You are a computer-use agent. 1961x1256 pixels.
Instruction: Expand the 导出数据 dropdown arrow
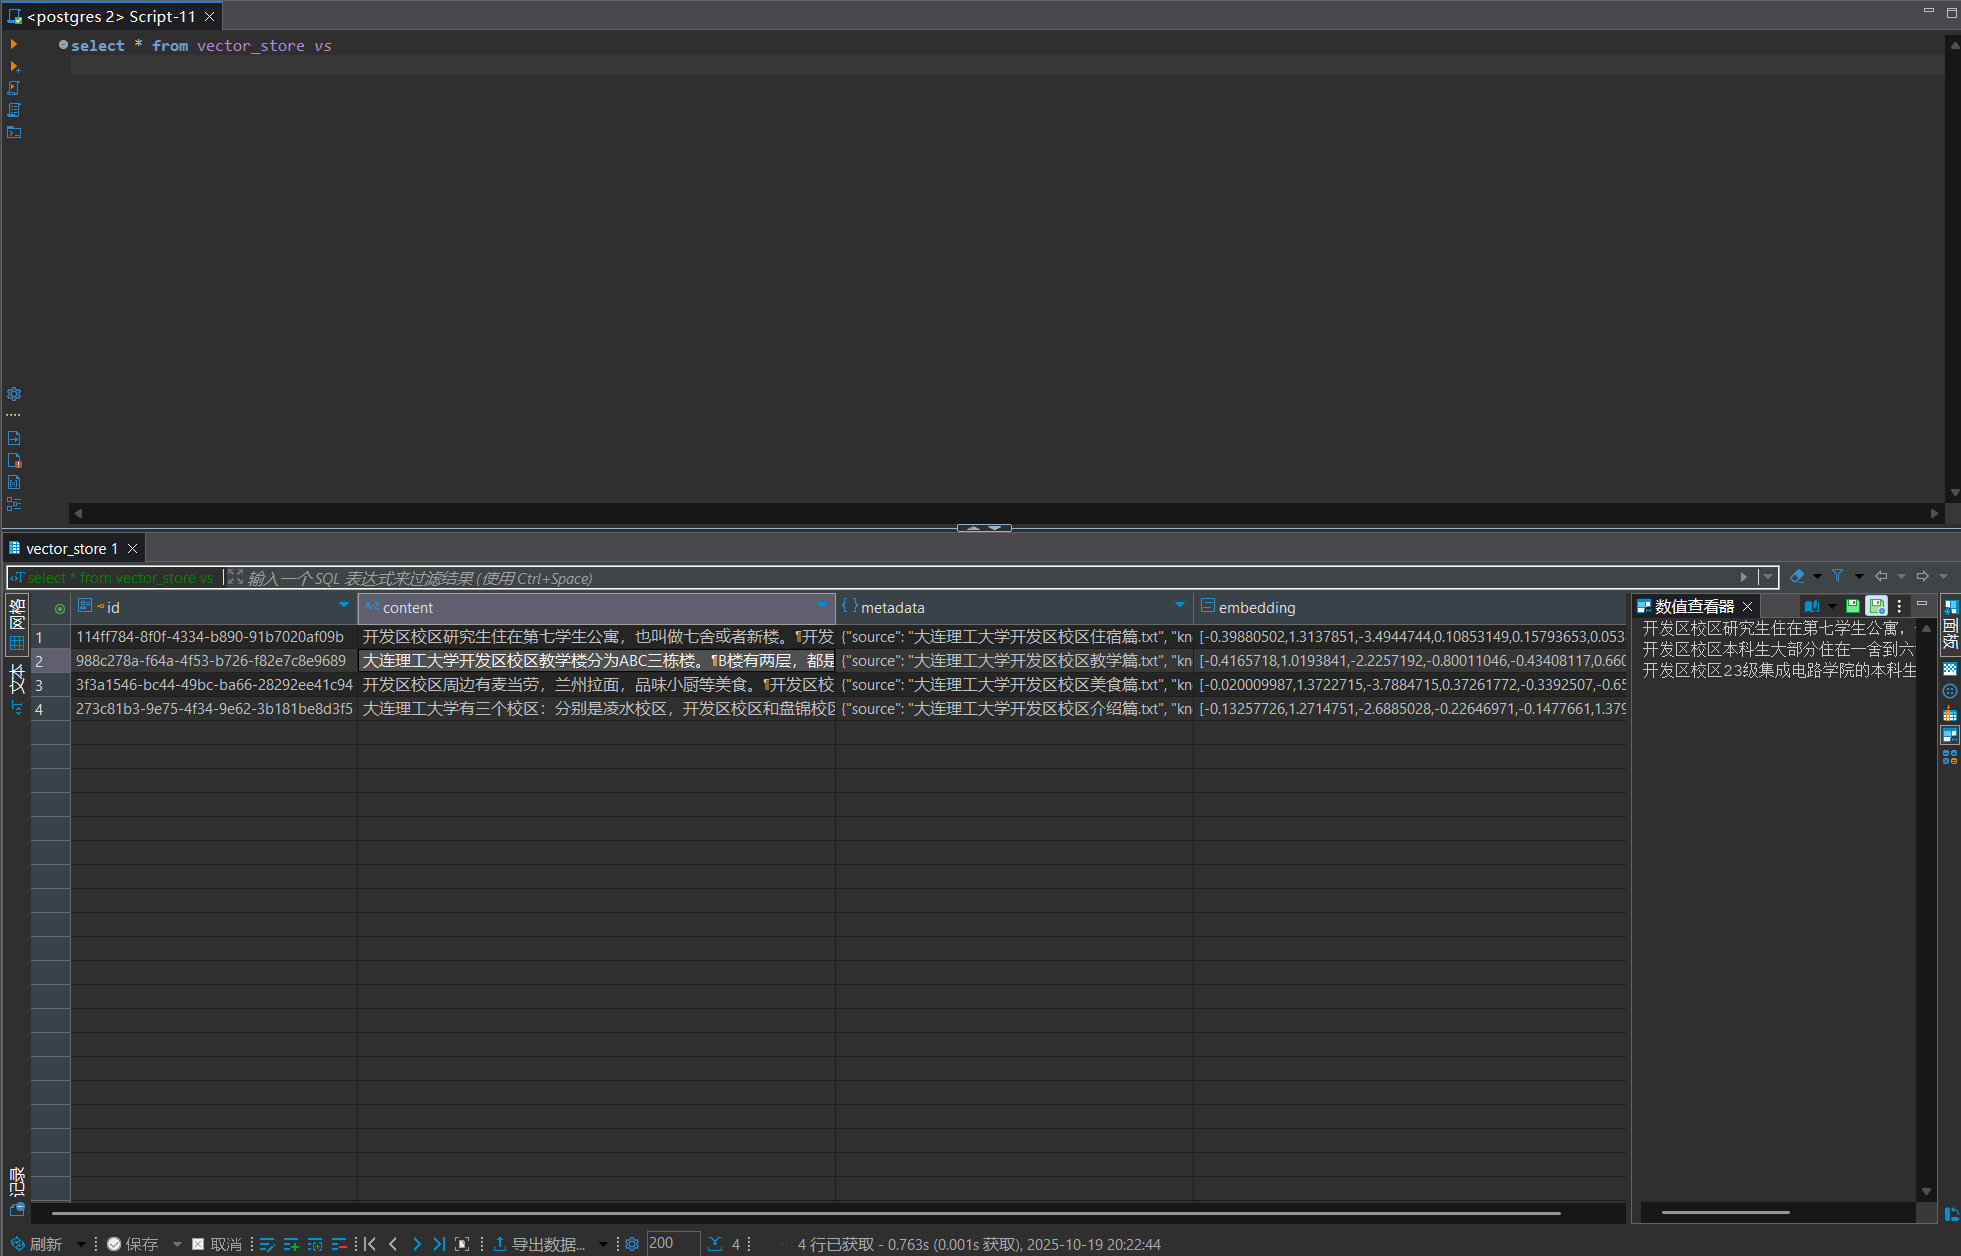[603, 1244]
